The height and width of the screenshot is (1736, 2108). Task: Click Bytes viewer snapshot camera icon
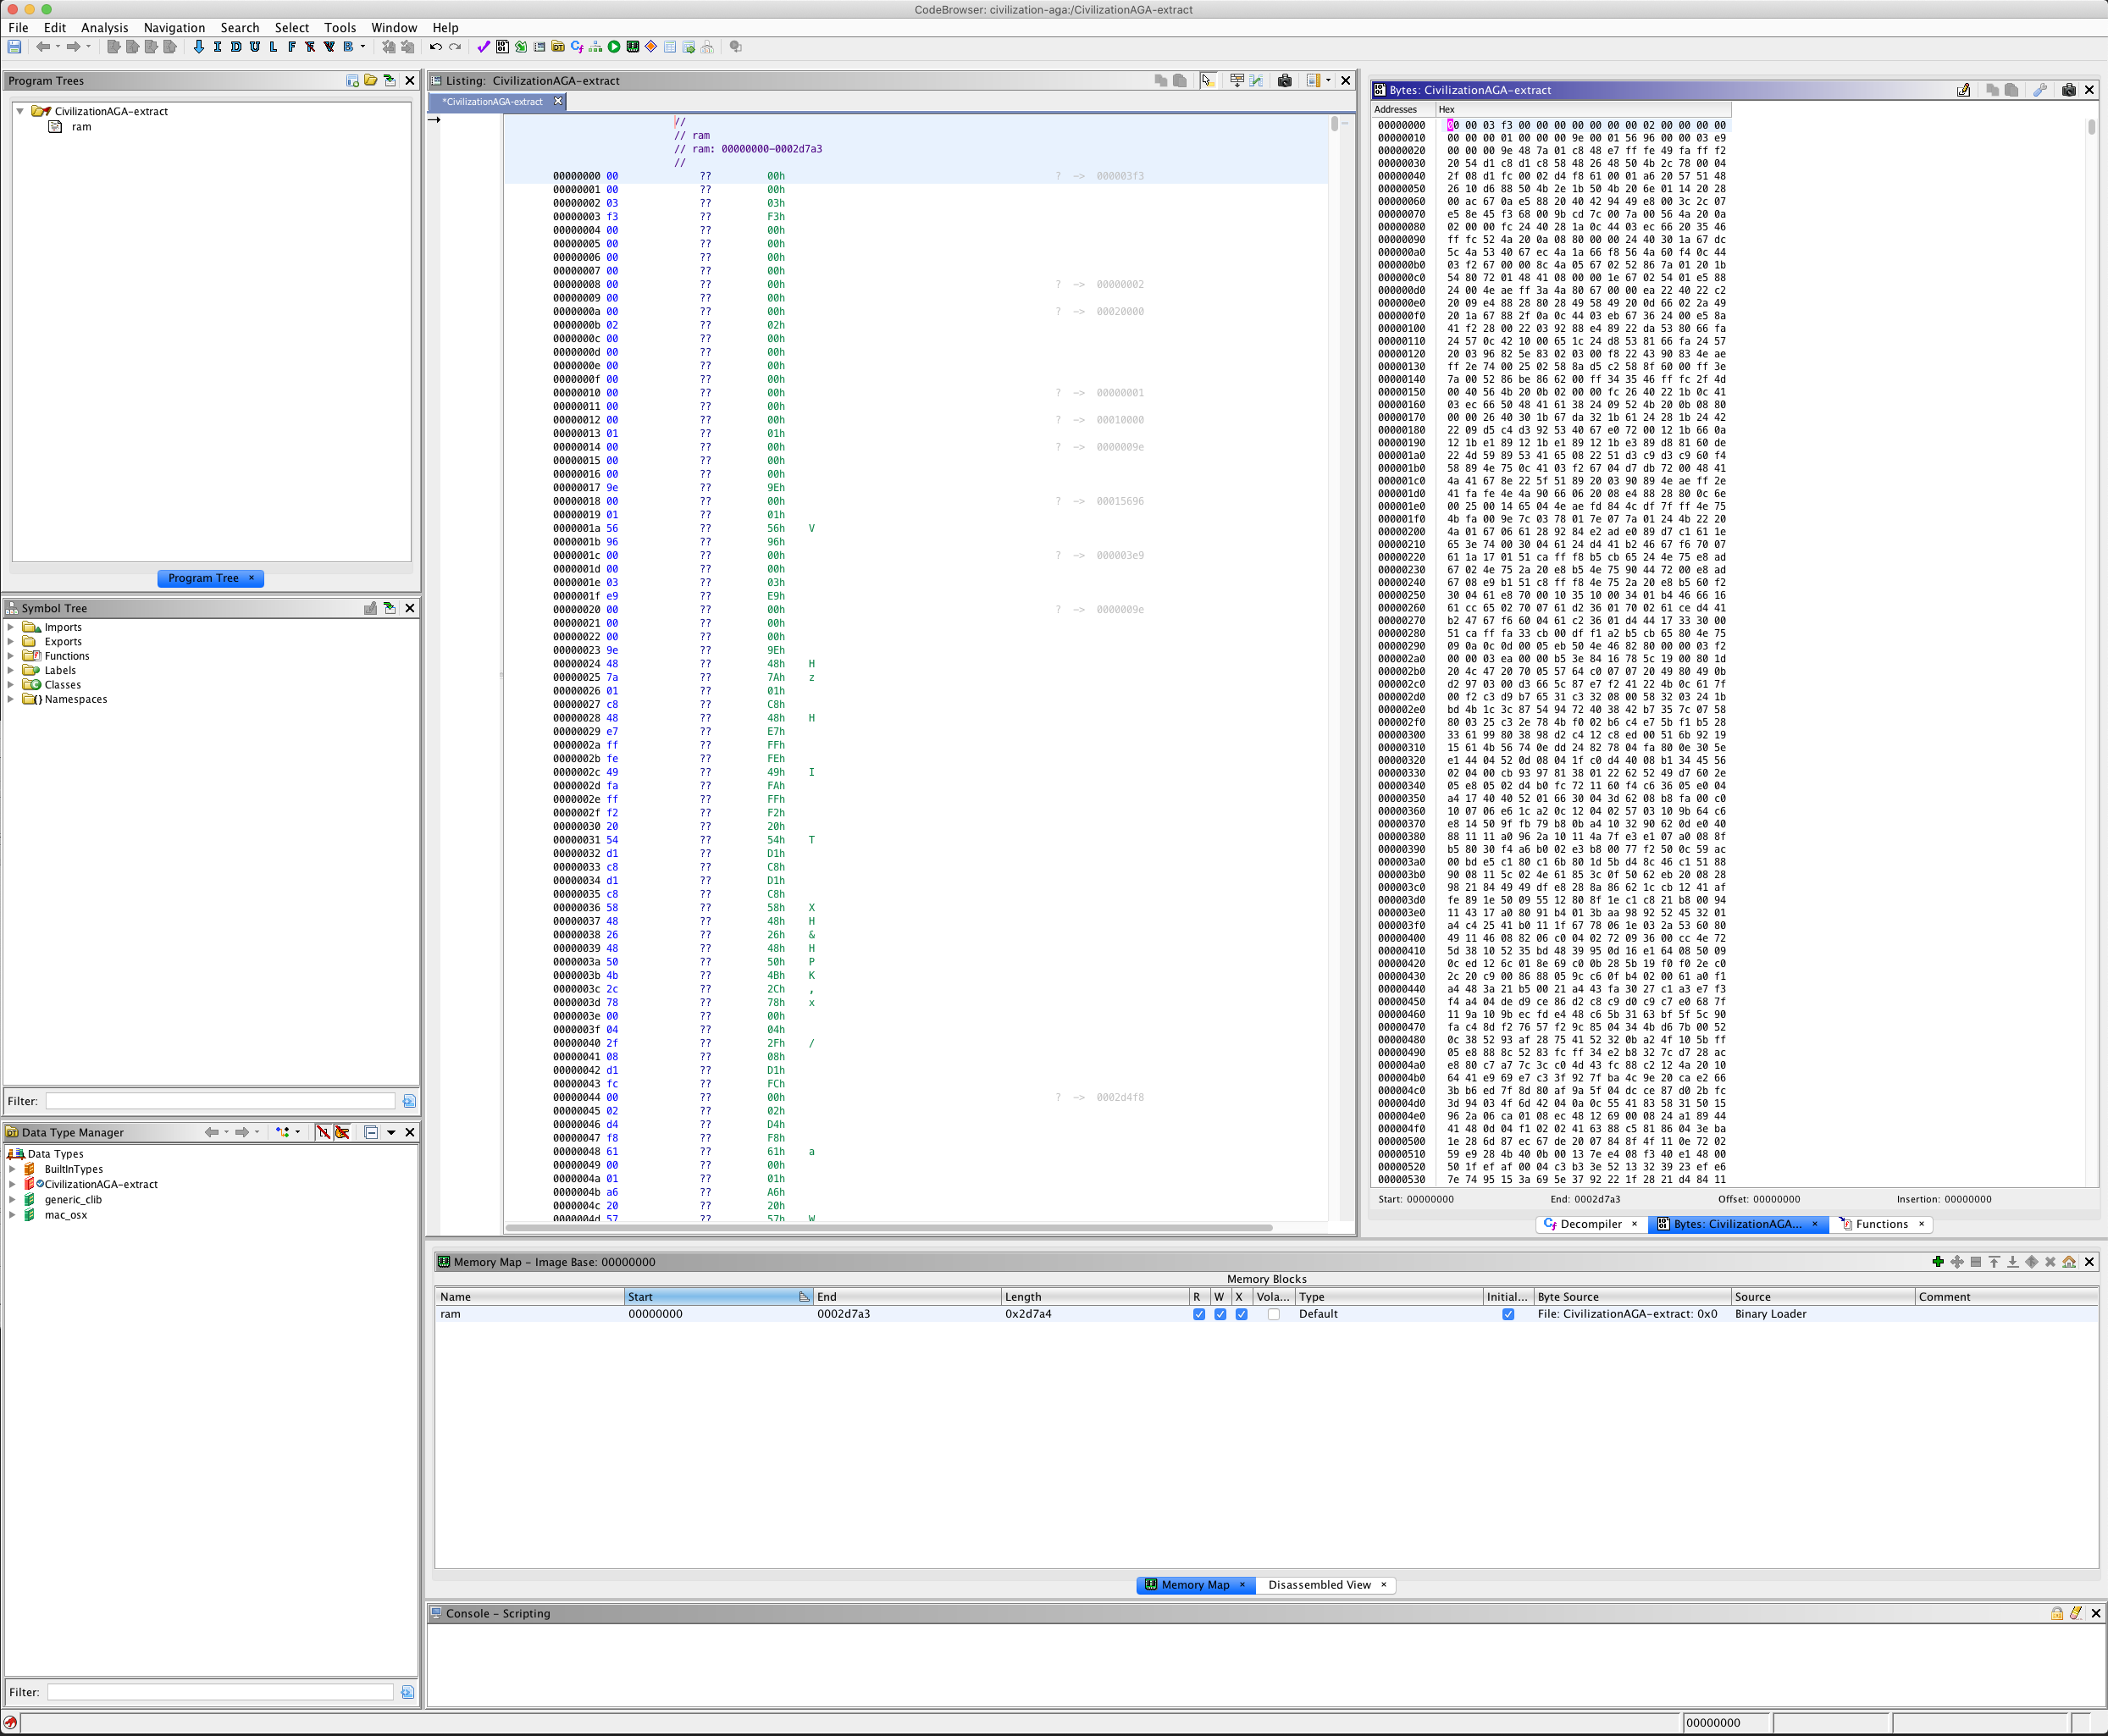tap(2069, 90)
